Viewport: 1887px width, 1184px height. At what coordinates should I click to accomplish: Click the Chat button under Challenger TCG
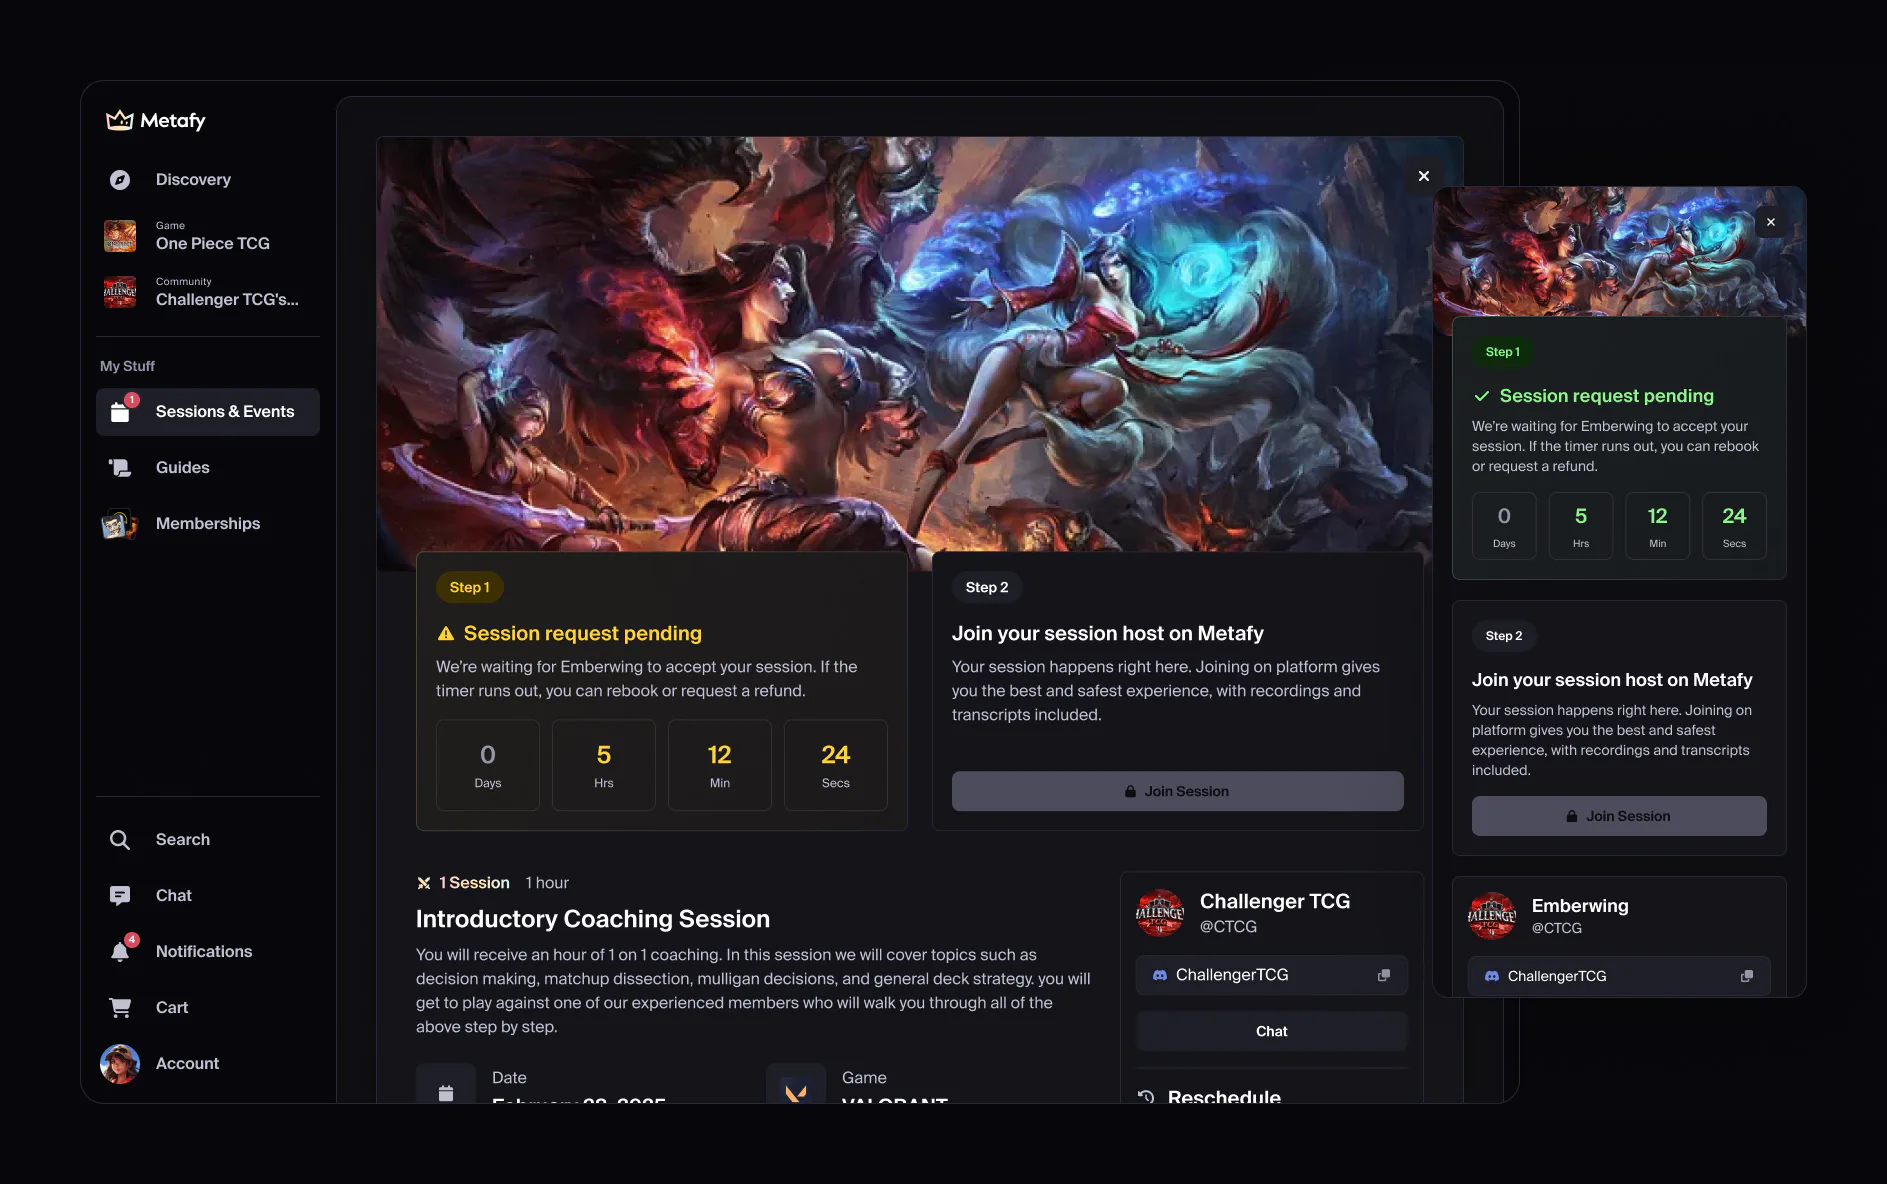(1272, 1031)
